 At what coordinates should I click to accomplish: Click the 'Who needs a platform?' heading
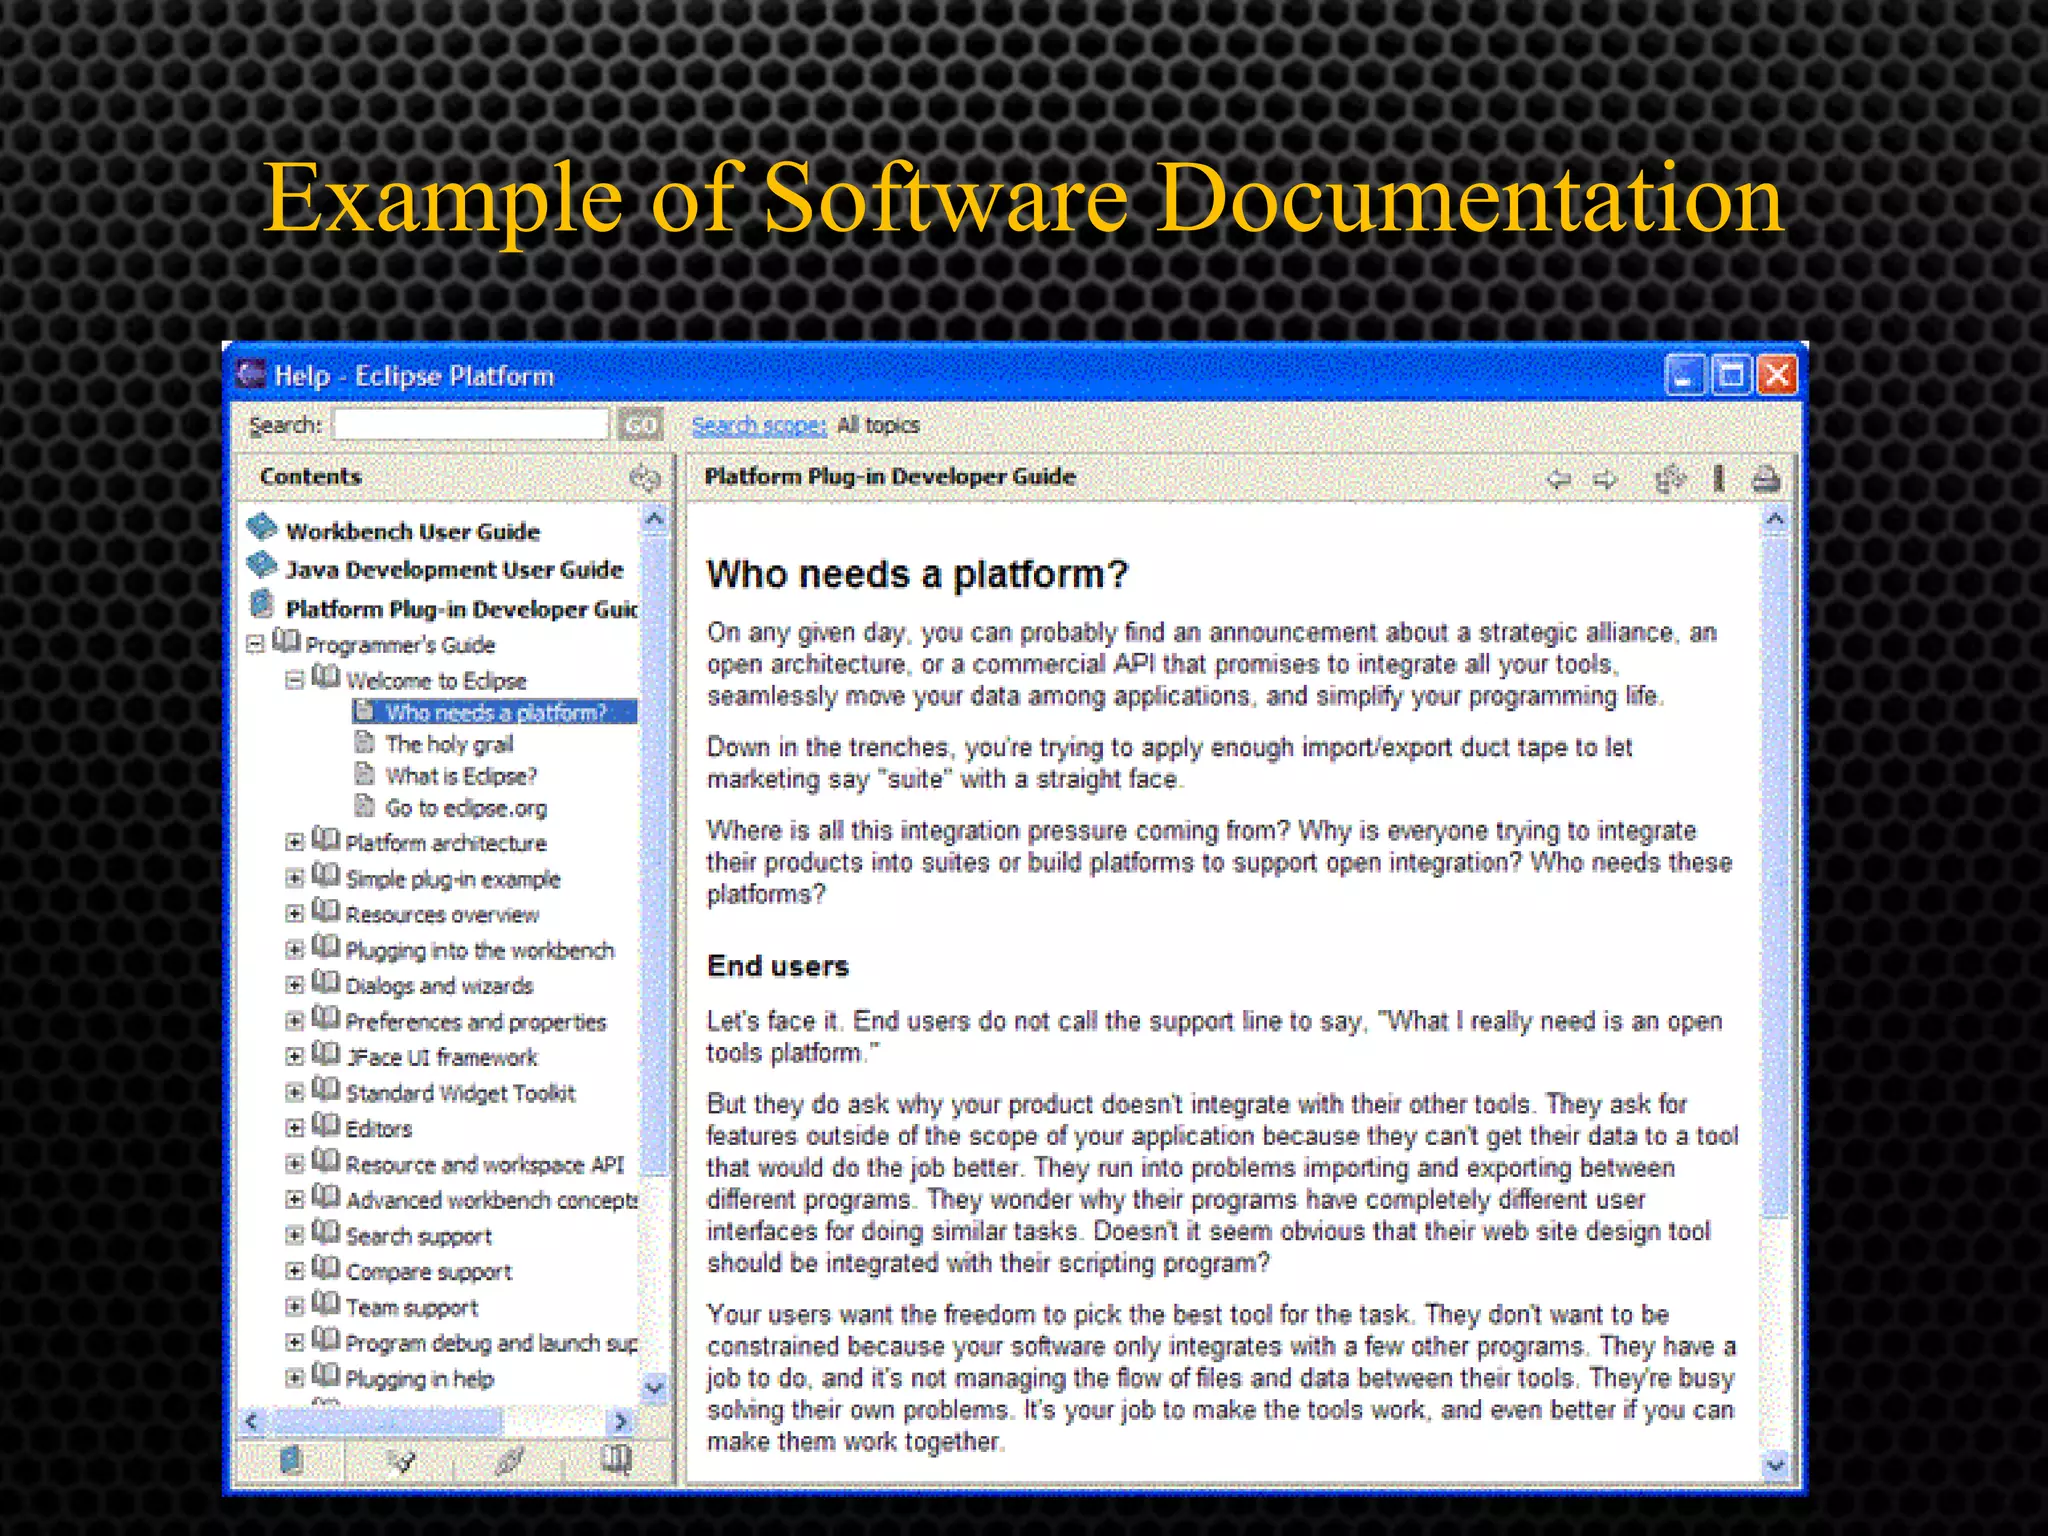coord(917,574)
